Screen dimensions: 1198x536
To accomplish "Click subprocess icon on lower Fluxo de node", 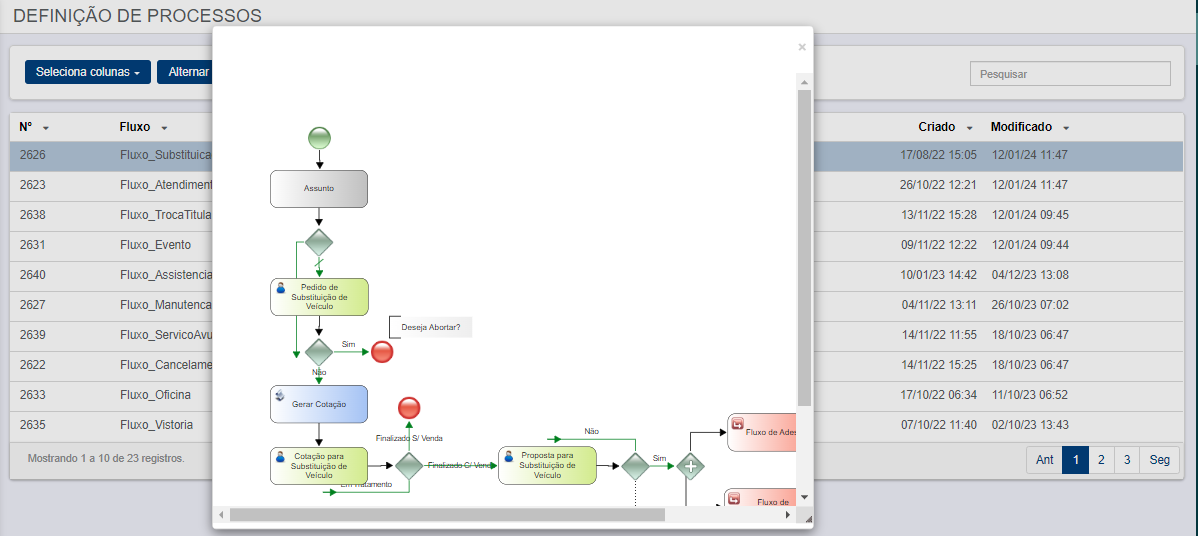I will pos(734,499).
